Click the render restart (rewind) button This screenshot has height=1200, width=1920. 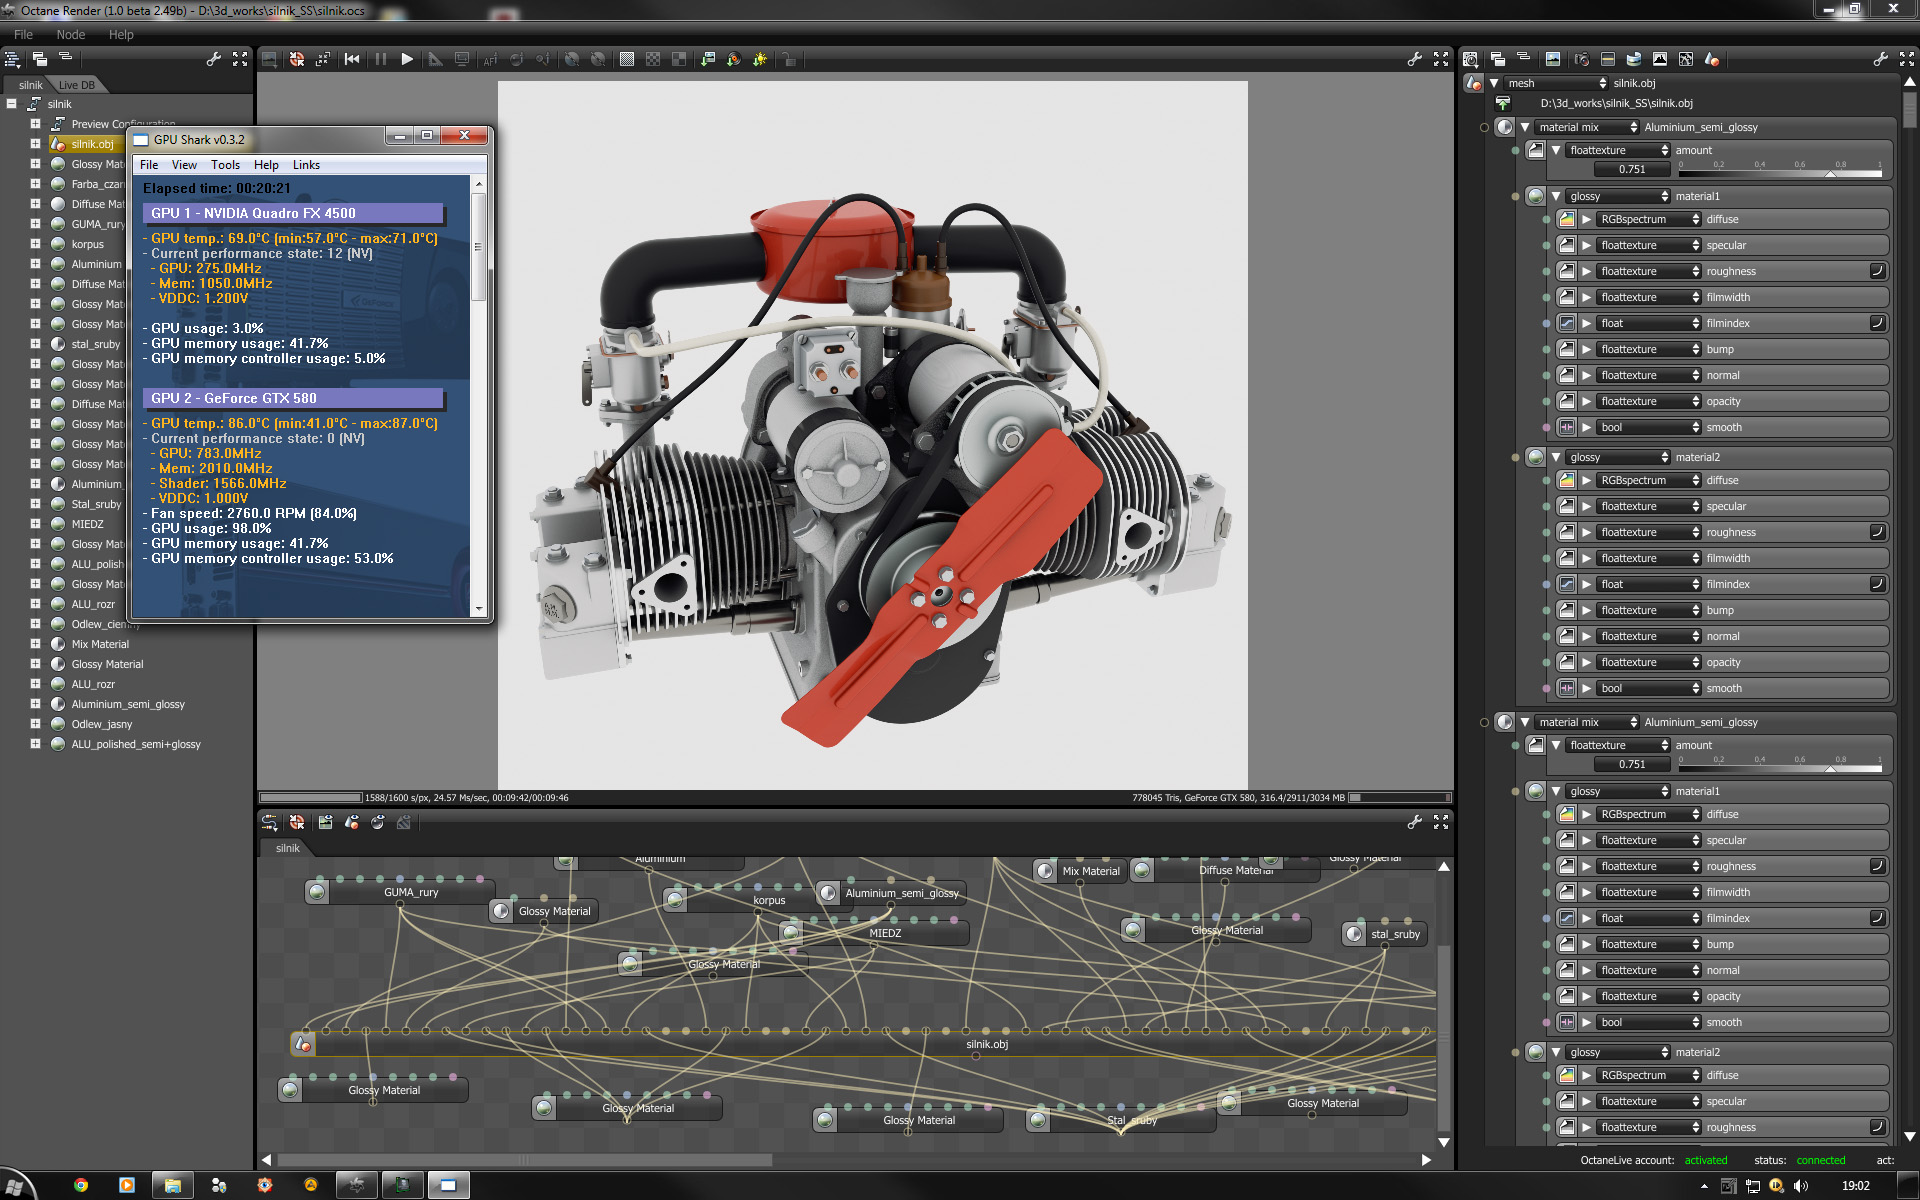352,60
